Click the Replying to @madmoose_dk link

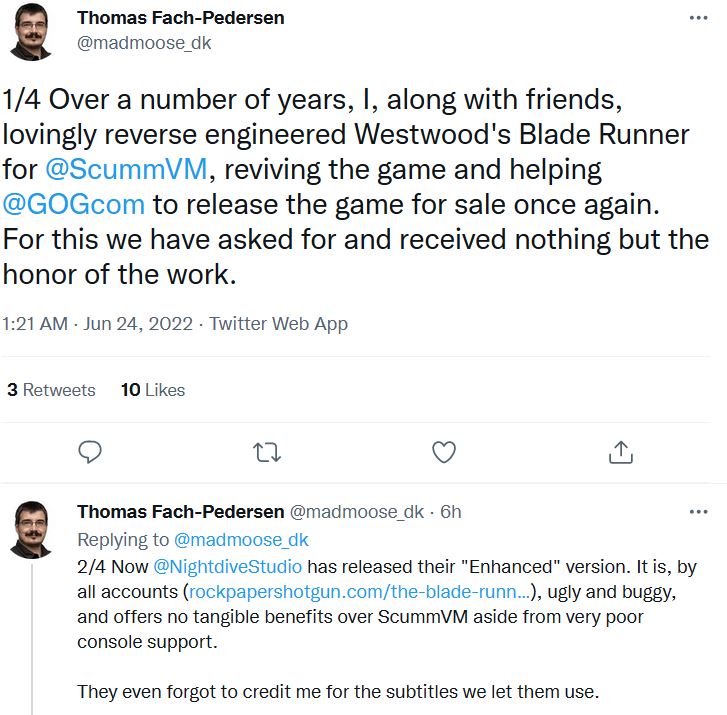click(x=241, y=540)
